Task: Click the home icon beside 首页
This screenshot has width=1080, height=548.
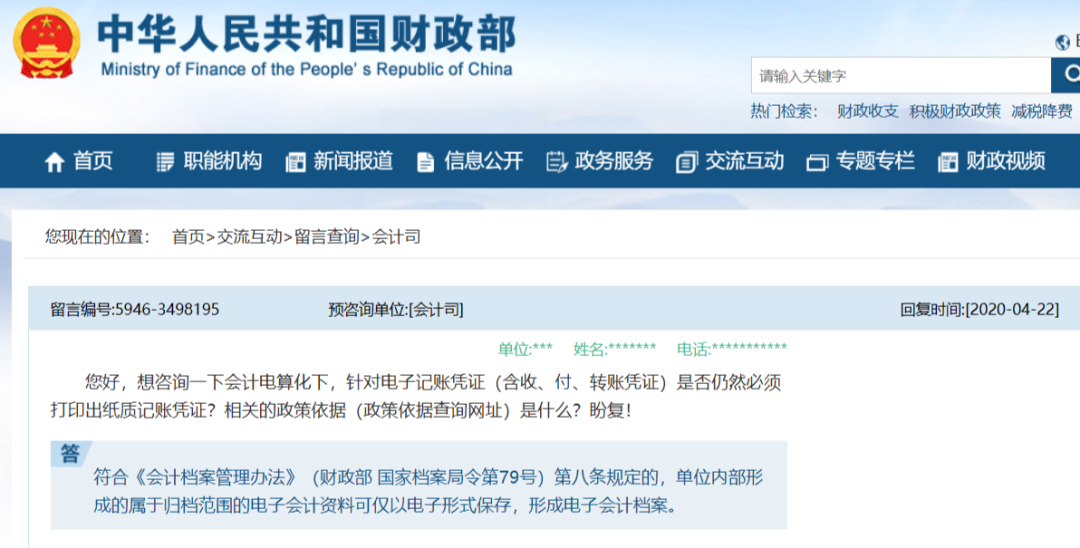Action: point(54,162)
